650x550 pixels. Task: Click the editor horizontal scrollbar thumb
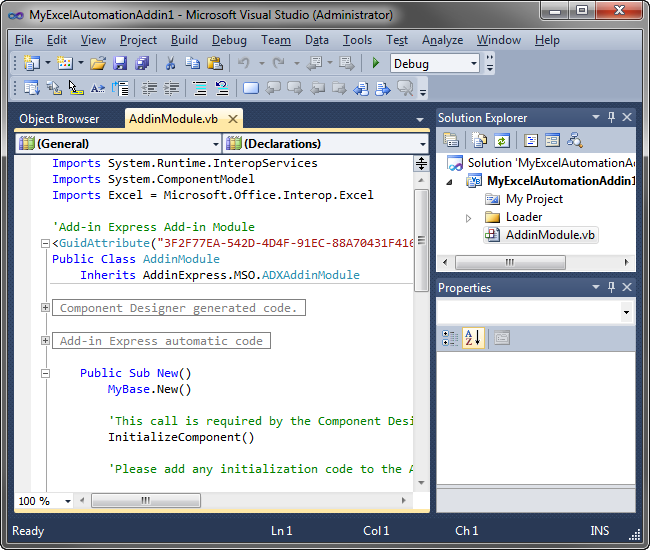pos(146,500)
